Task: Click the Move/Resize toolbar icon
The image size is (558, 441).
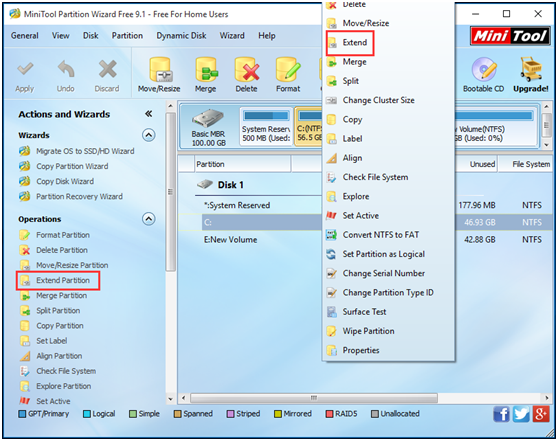Action: (x=159, y=70)
